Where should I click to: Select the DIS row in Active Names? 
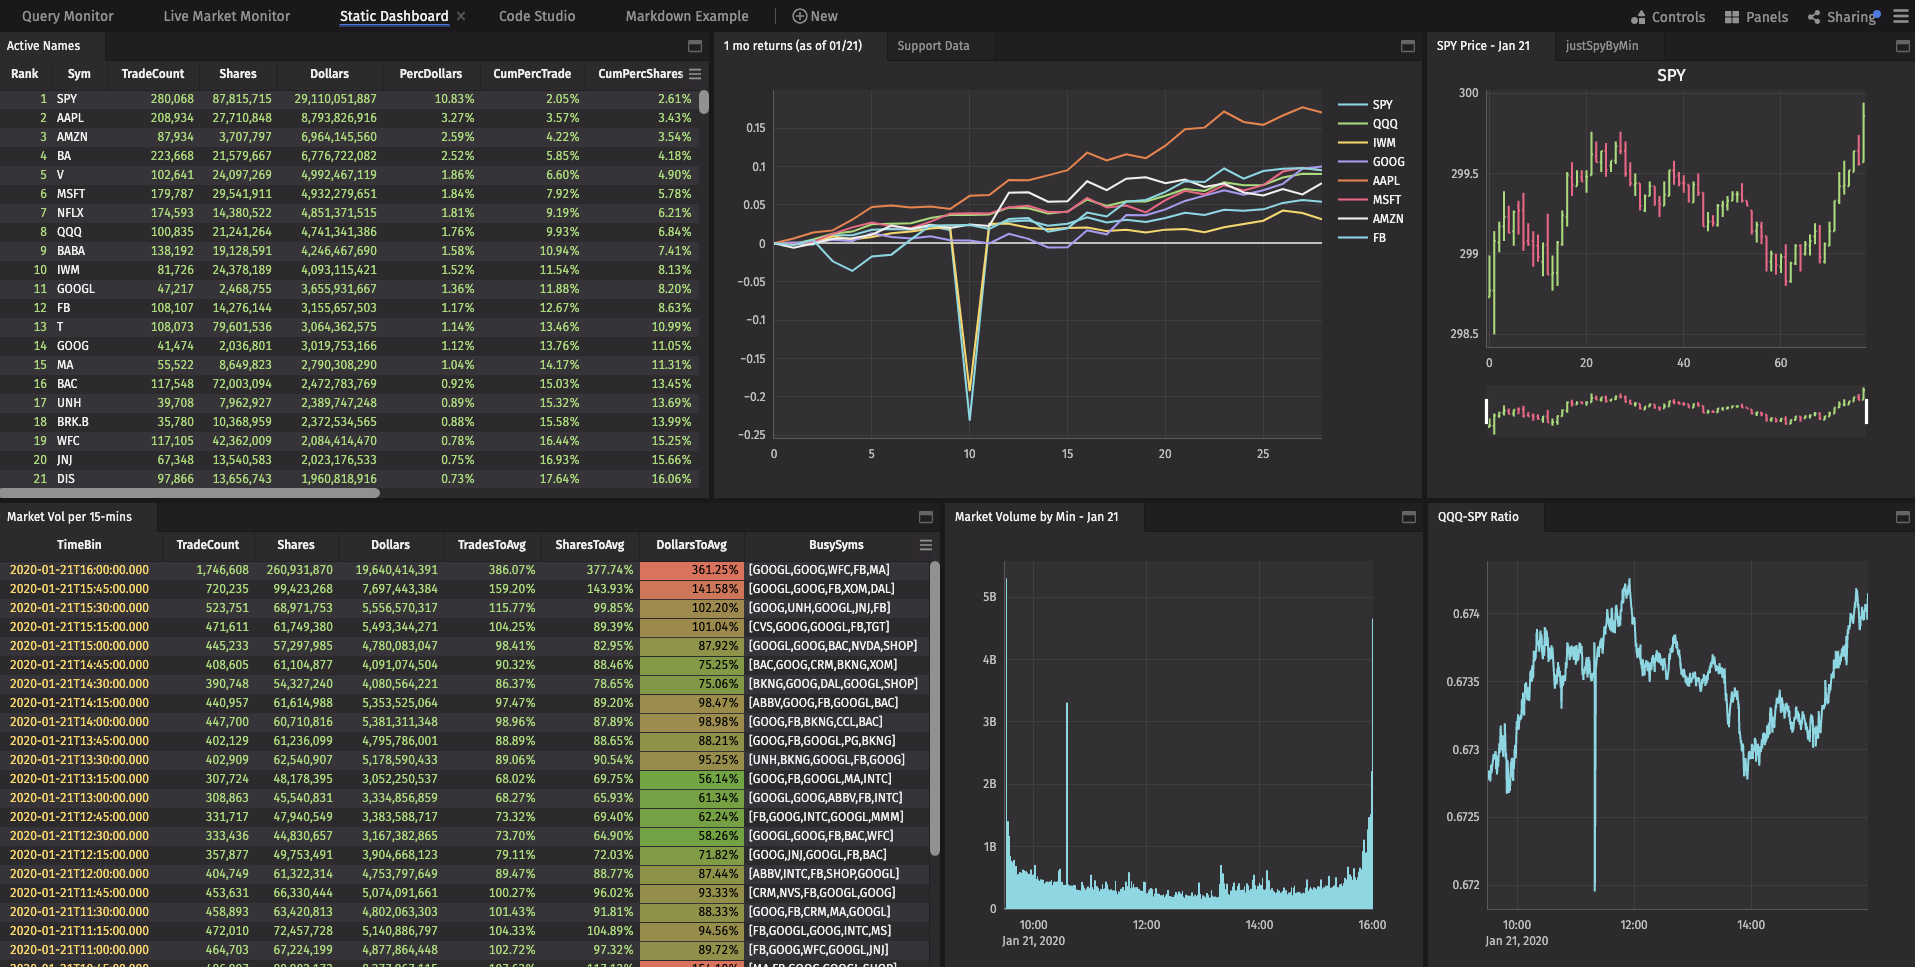tap(350, 479)
